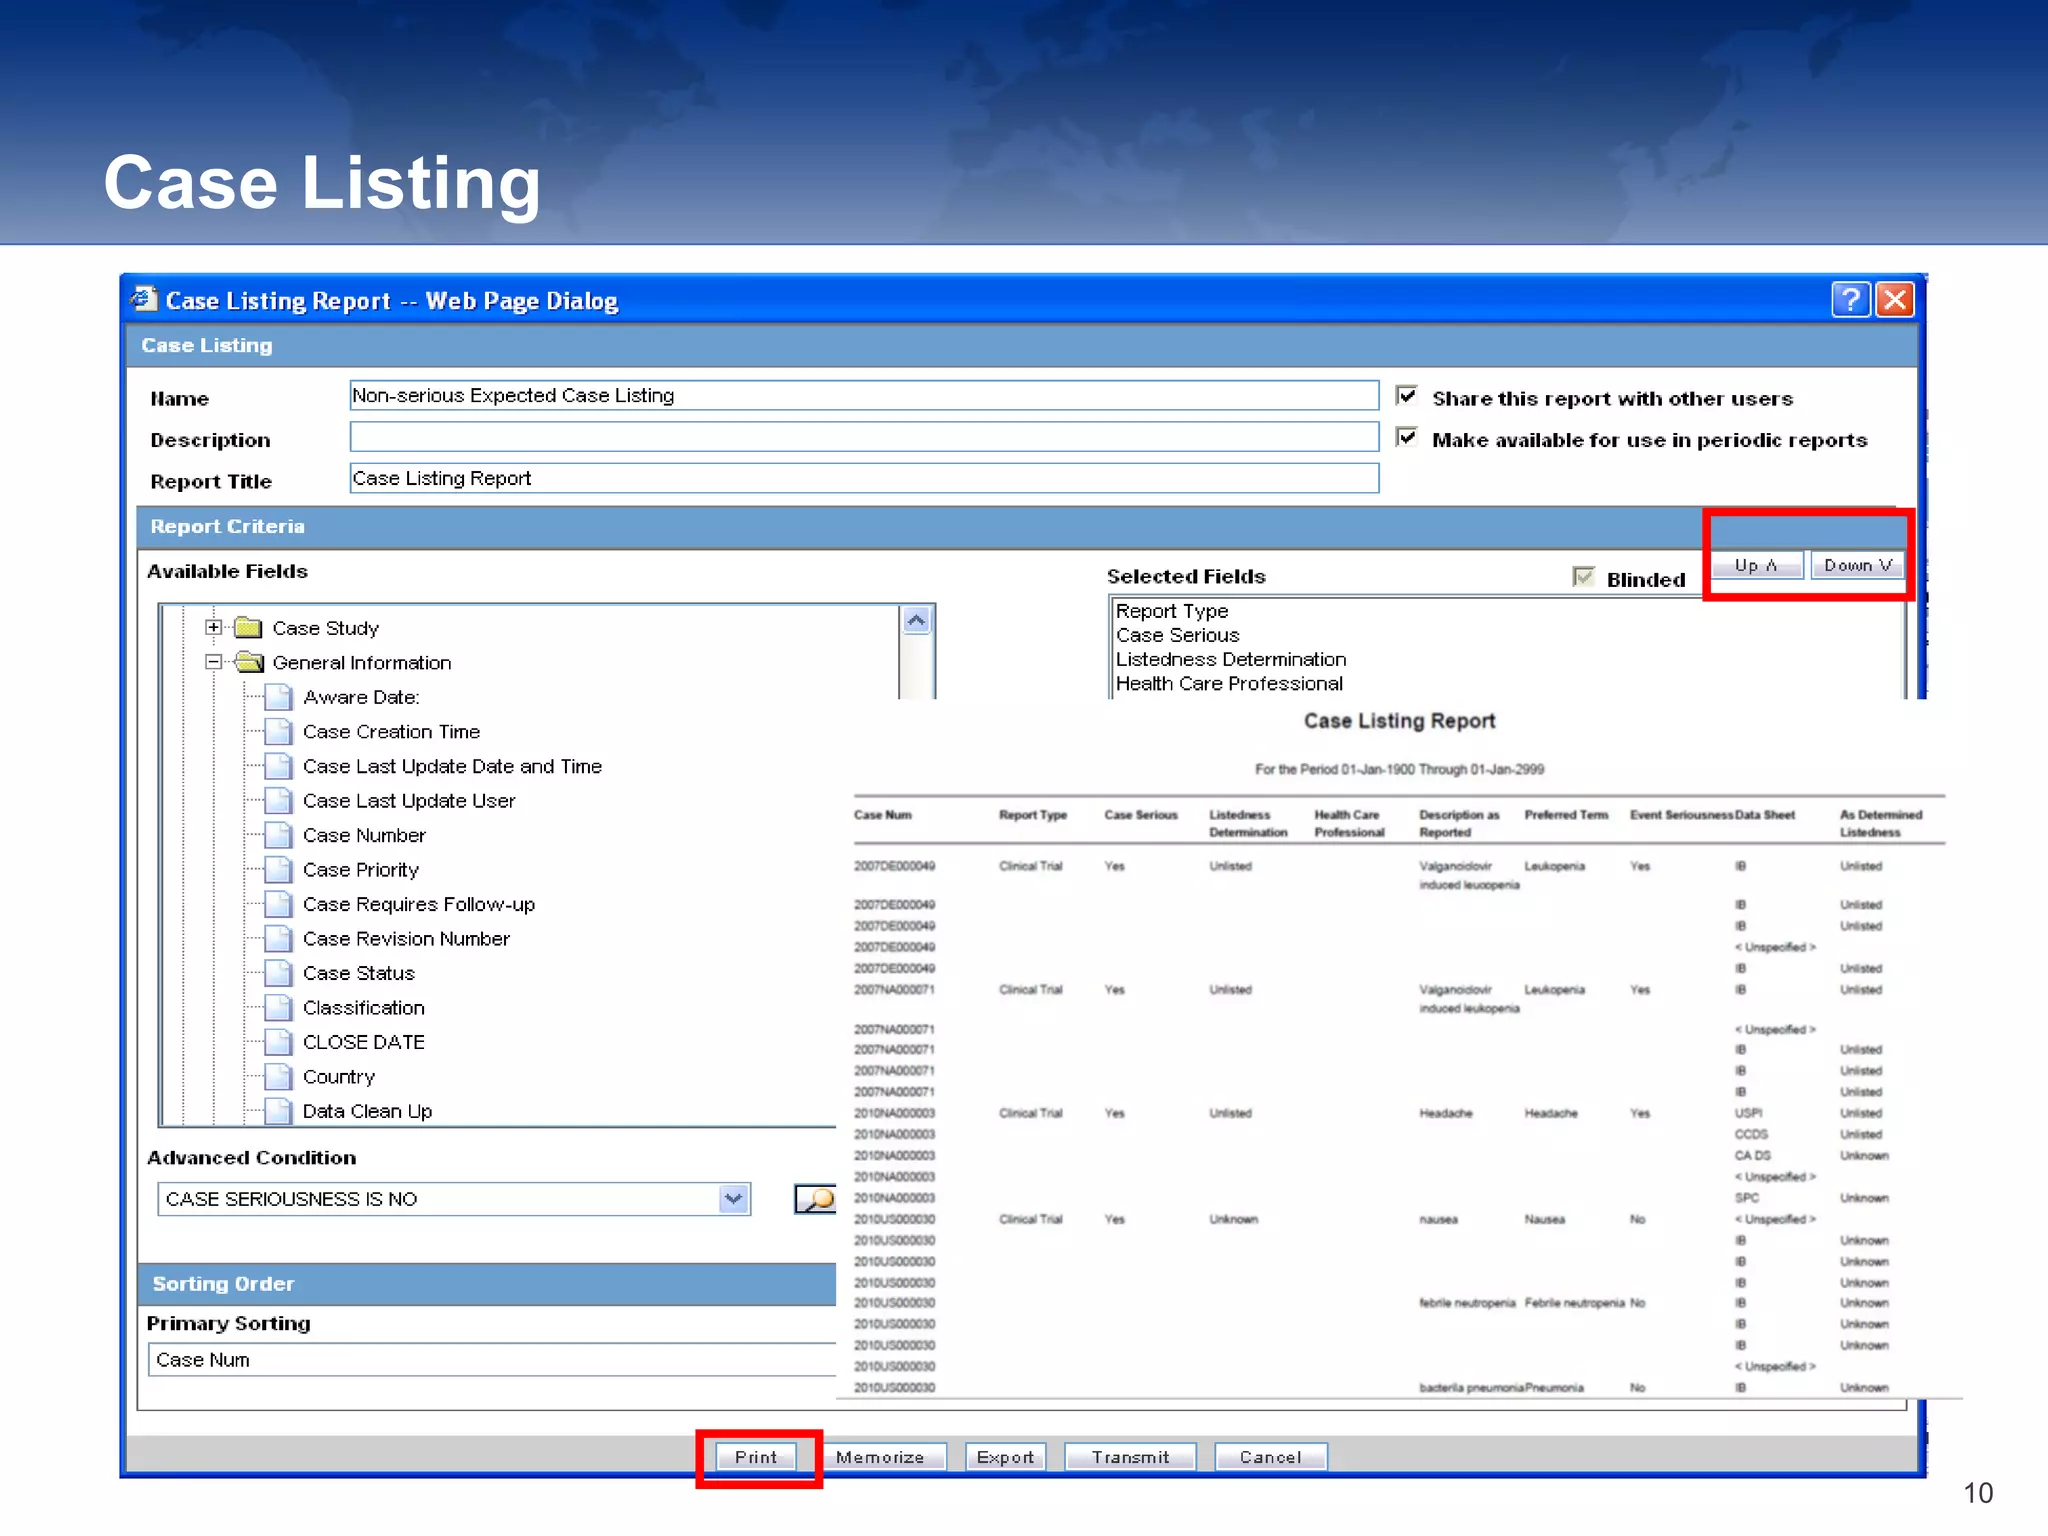Click the Case Study folder label

pos(326,628)
